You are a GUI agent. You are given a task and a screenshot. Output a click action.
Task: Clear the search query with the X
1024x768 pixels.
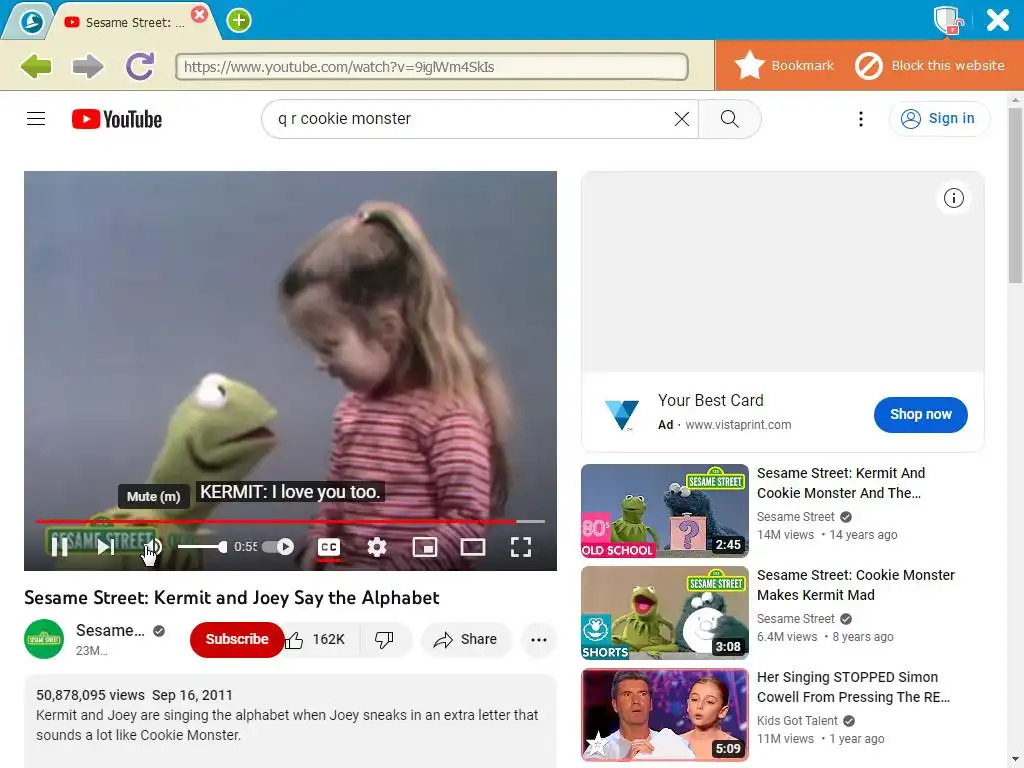[x=682, y=119]
